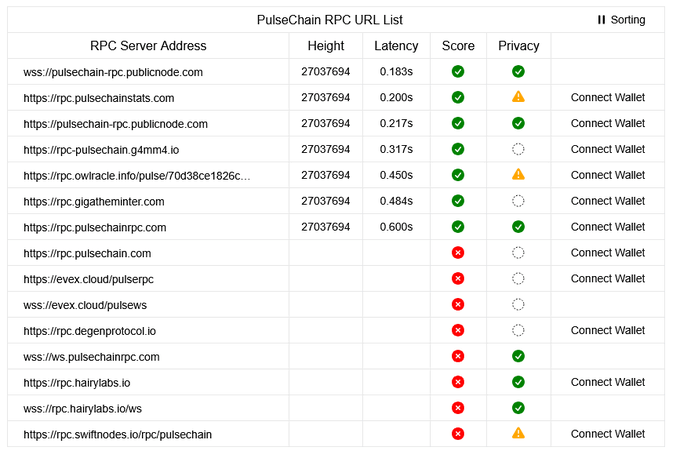Click dotted privacy circle for rpc.gigatheminter.com
The height and width of the screenshot is (458, 680).
pos(518,201)
